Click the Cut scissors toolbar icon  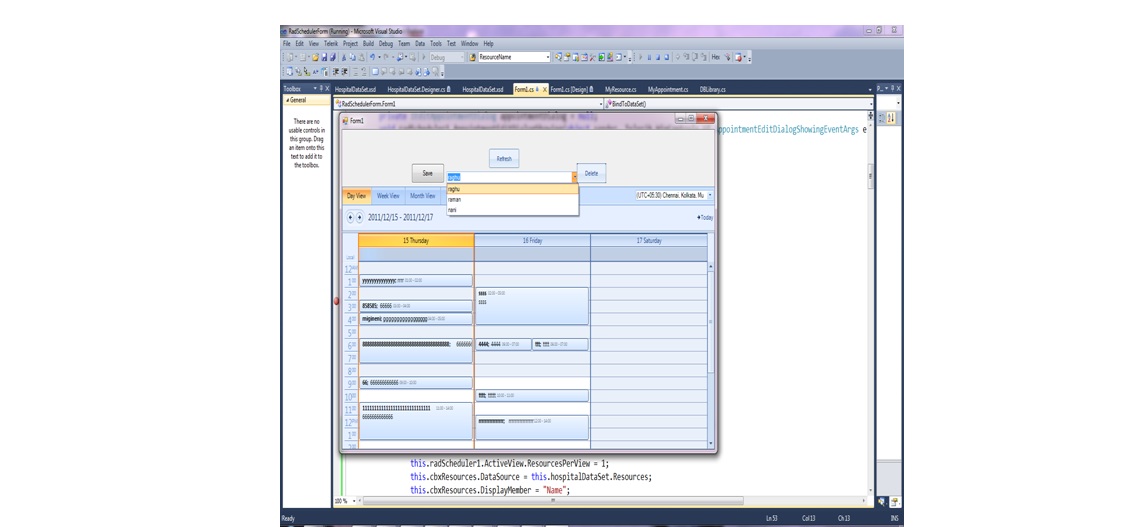tap(344, 57)
